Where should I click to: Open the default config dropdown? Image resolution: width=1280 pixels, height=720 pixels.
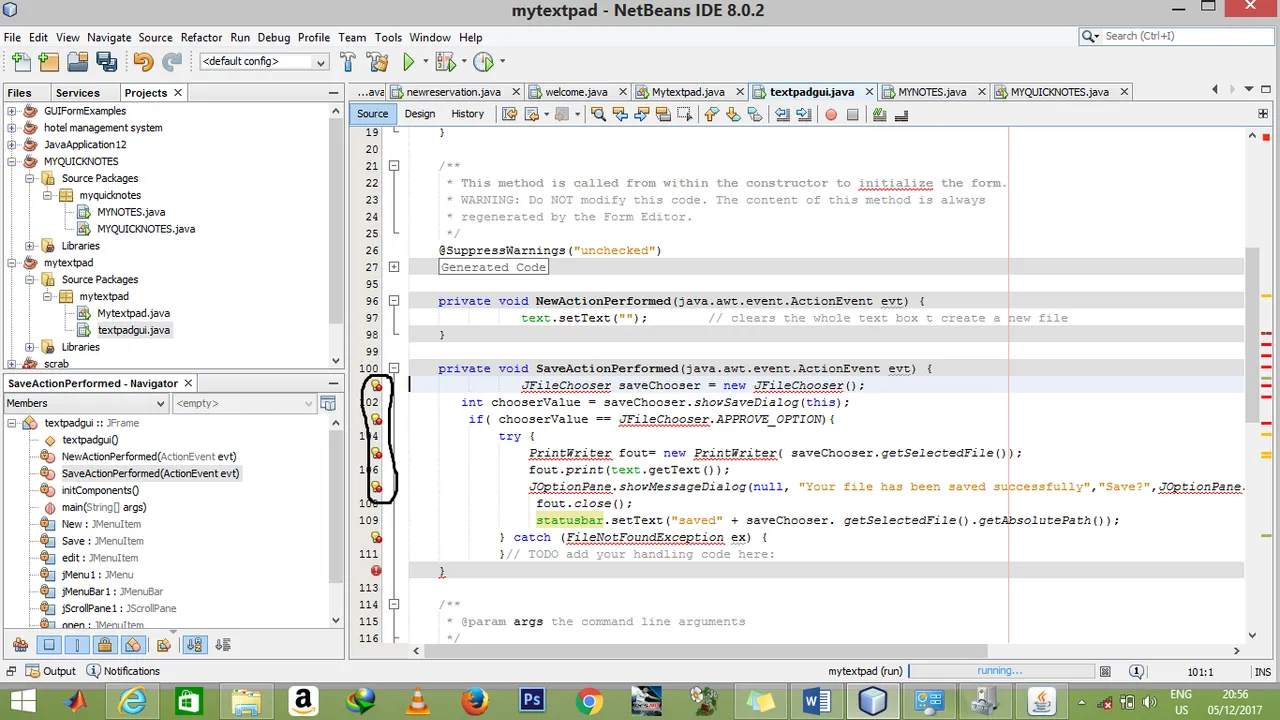tap(264, 62)
